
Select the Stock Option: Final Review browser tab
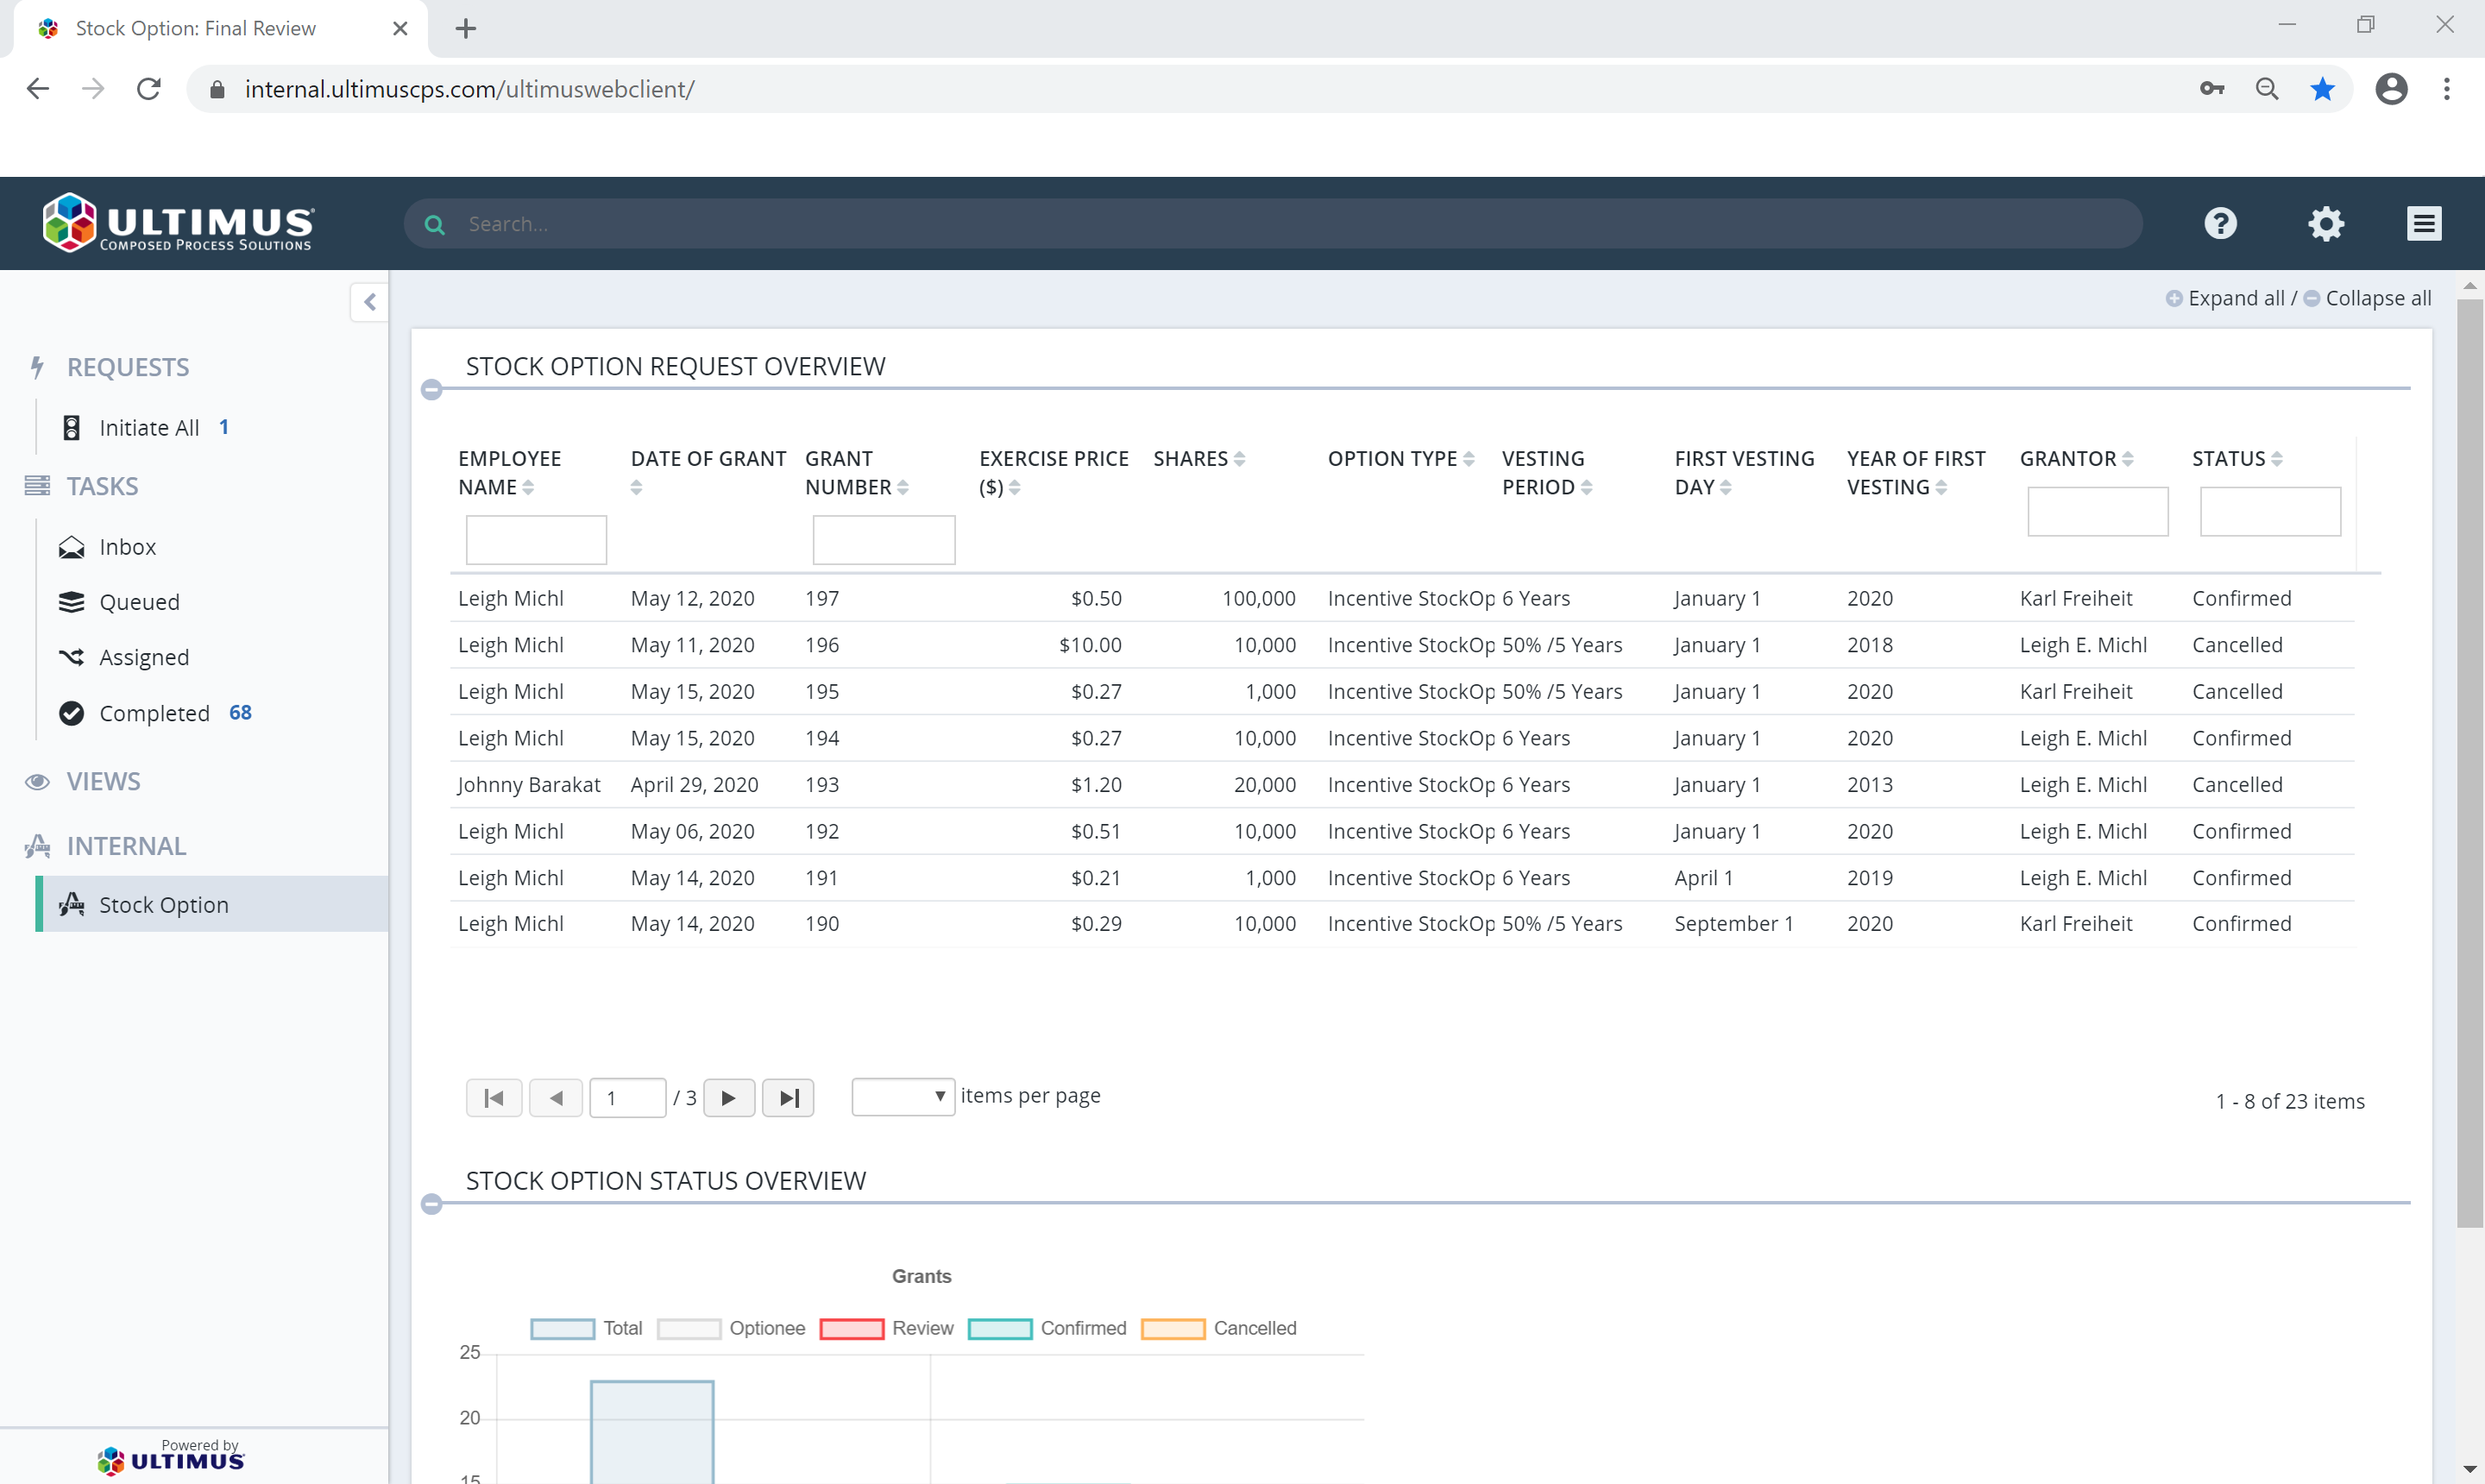pyautogui.click(x=194, y=28)
